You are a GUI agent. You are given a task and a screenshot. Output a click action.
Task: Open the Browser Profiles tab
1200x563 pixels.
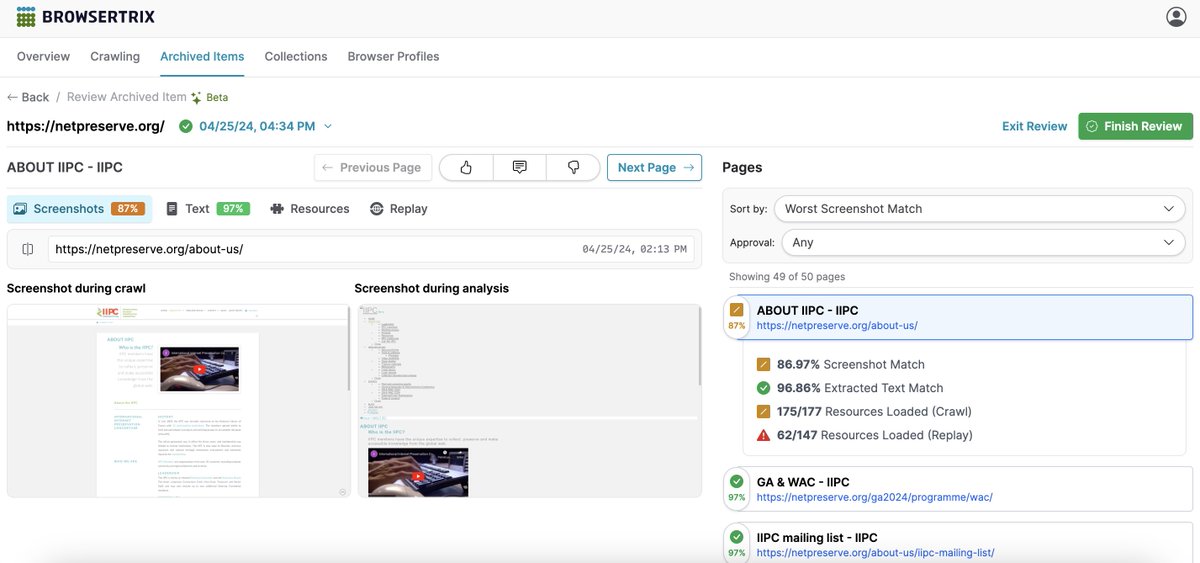[x=393, y=57]
